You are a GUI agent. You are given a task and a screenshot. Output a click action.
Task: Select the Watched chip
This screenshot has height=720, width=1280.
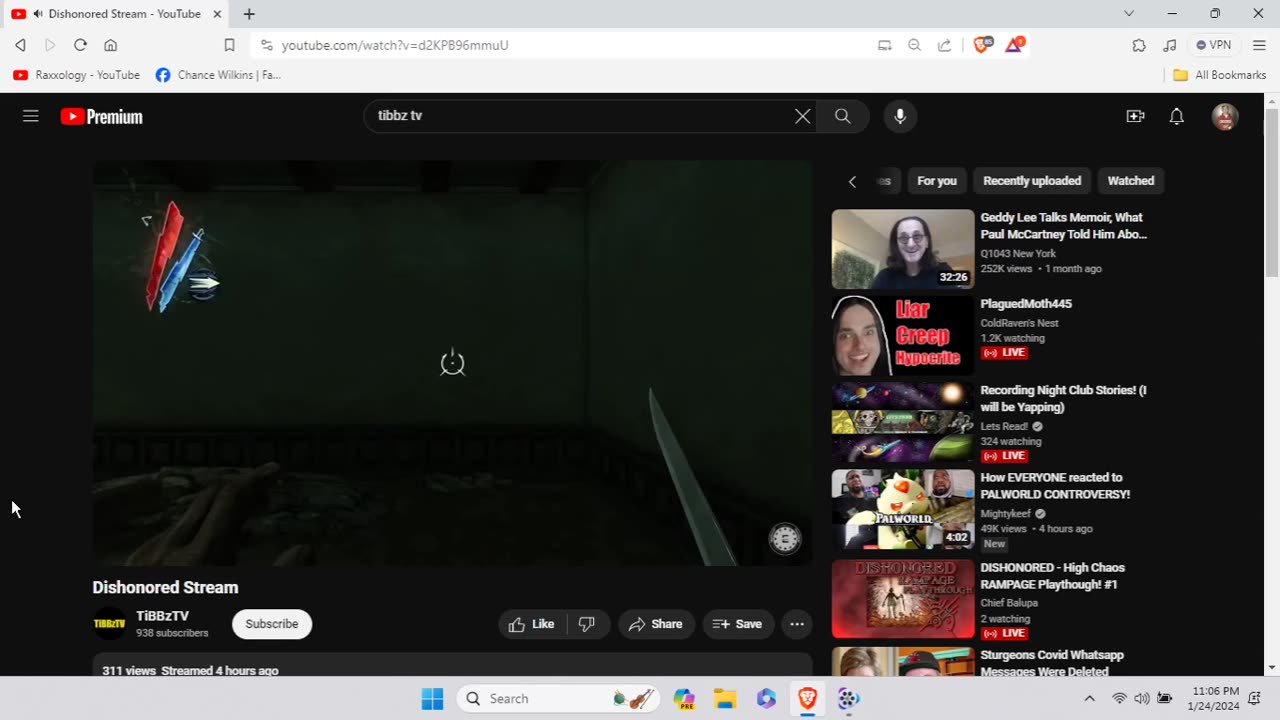point(1131,181)
